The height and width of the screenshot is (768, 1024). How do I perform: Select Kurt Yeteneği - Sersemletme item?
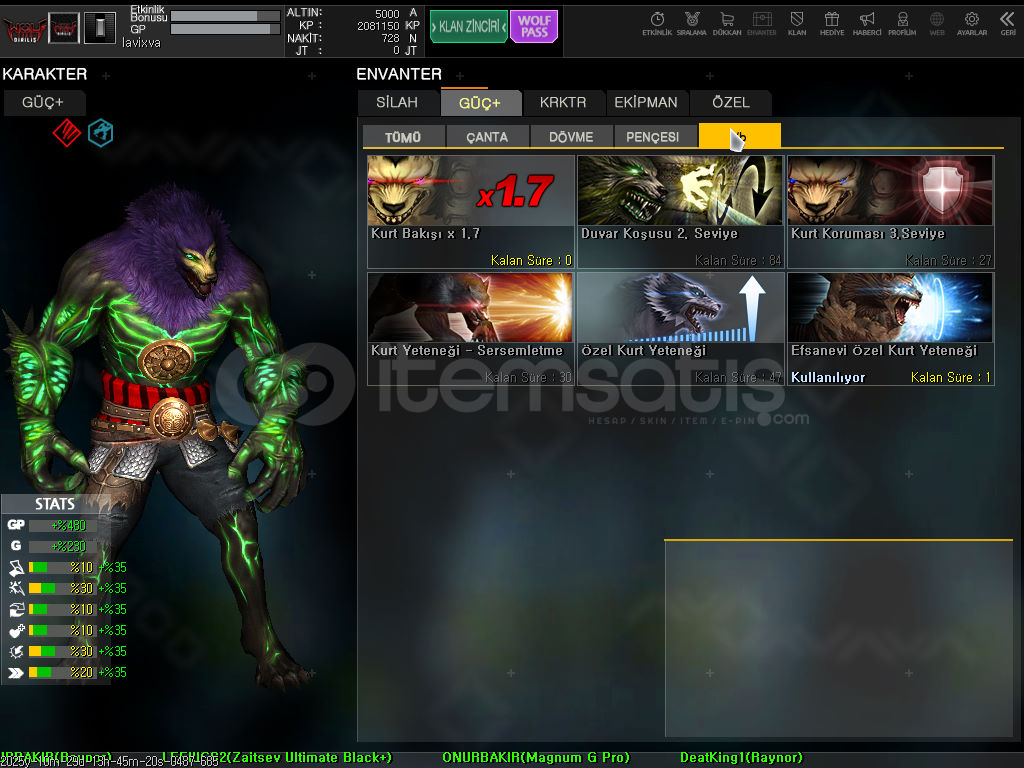[x=471, y=329]
